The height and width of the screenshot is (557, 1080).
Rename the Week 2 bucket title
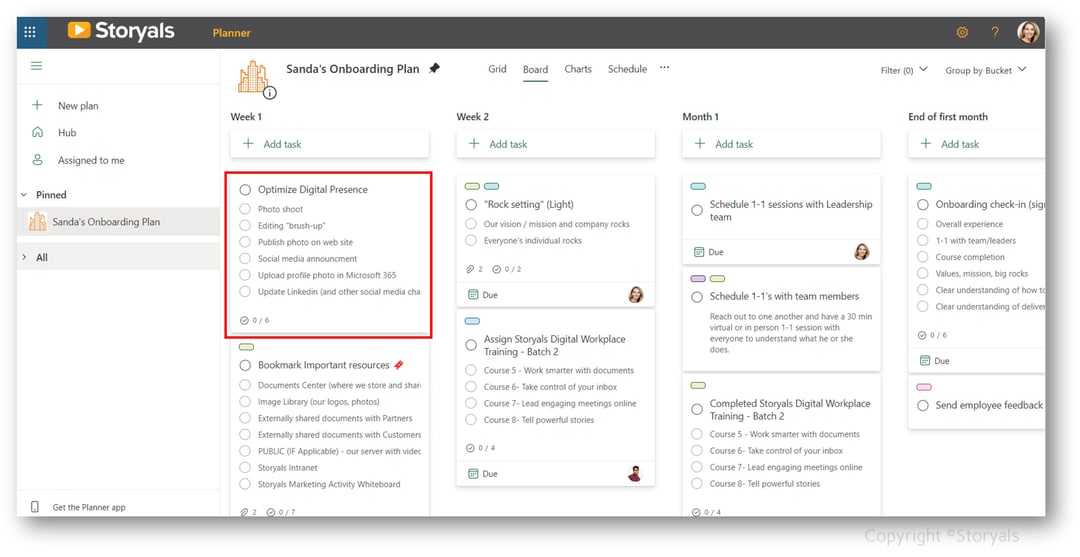point(472,117)
